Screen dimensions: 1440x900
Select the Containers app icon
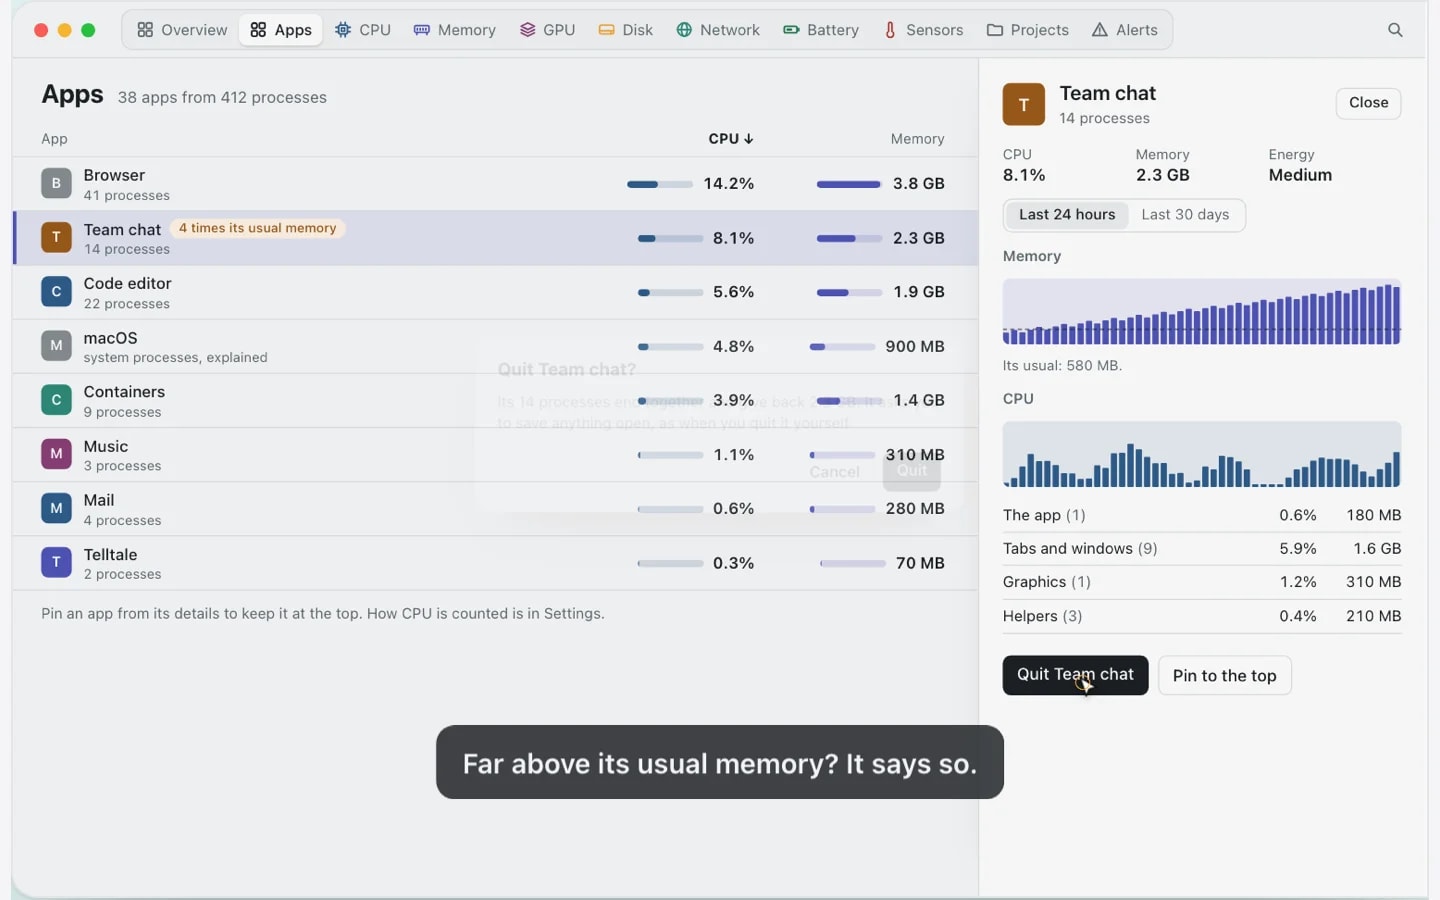56,400
